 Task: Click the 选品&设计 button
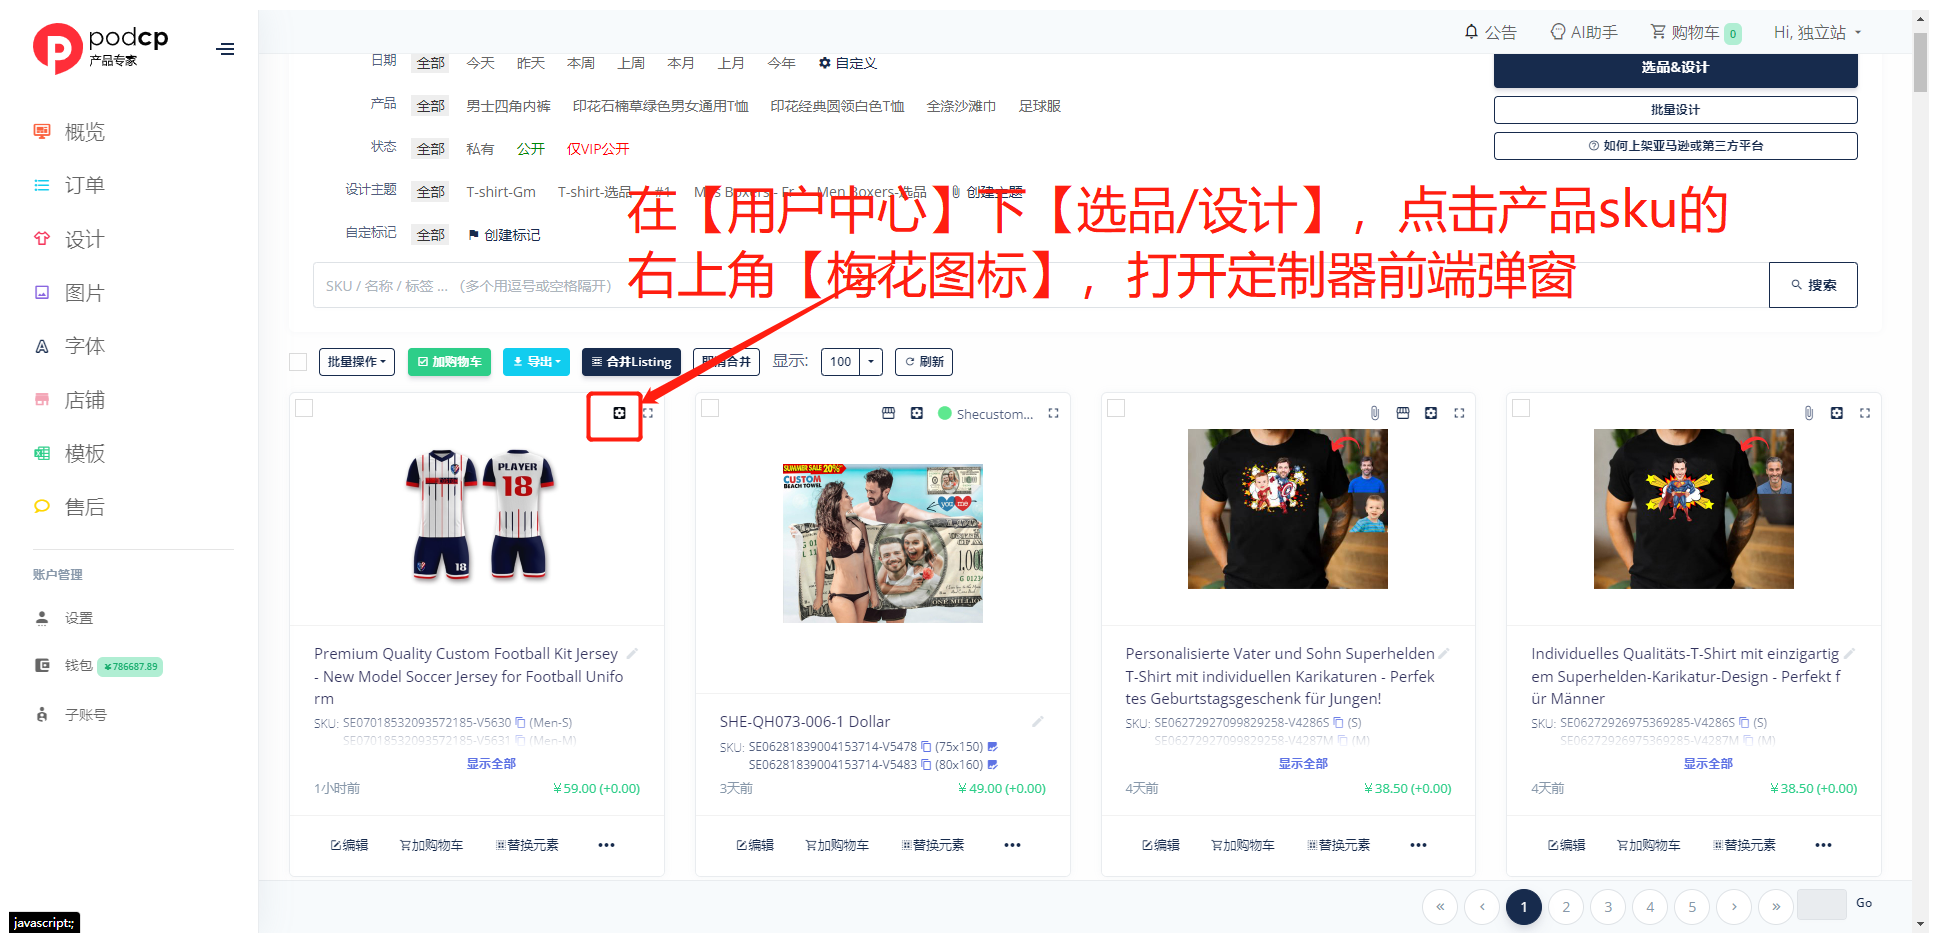(1675, 68)
